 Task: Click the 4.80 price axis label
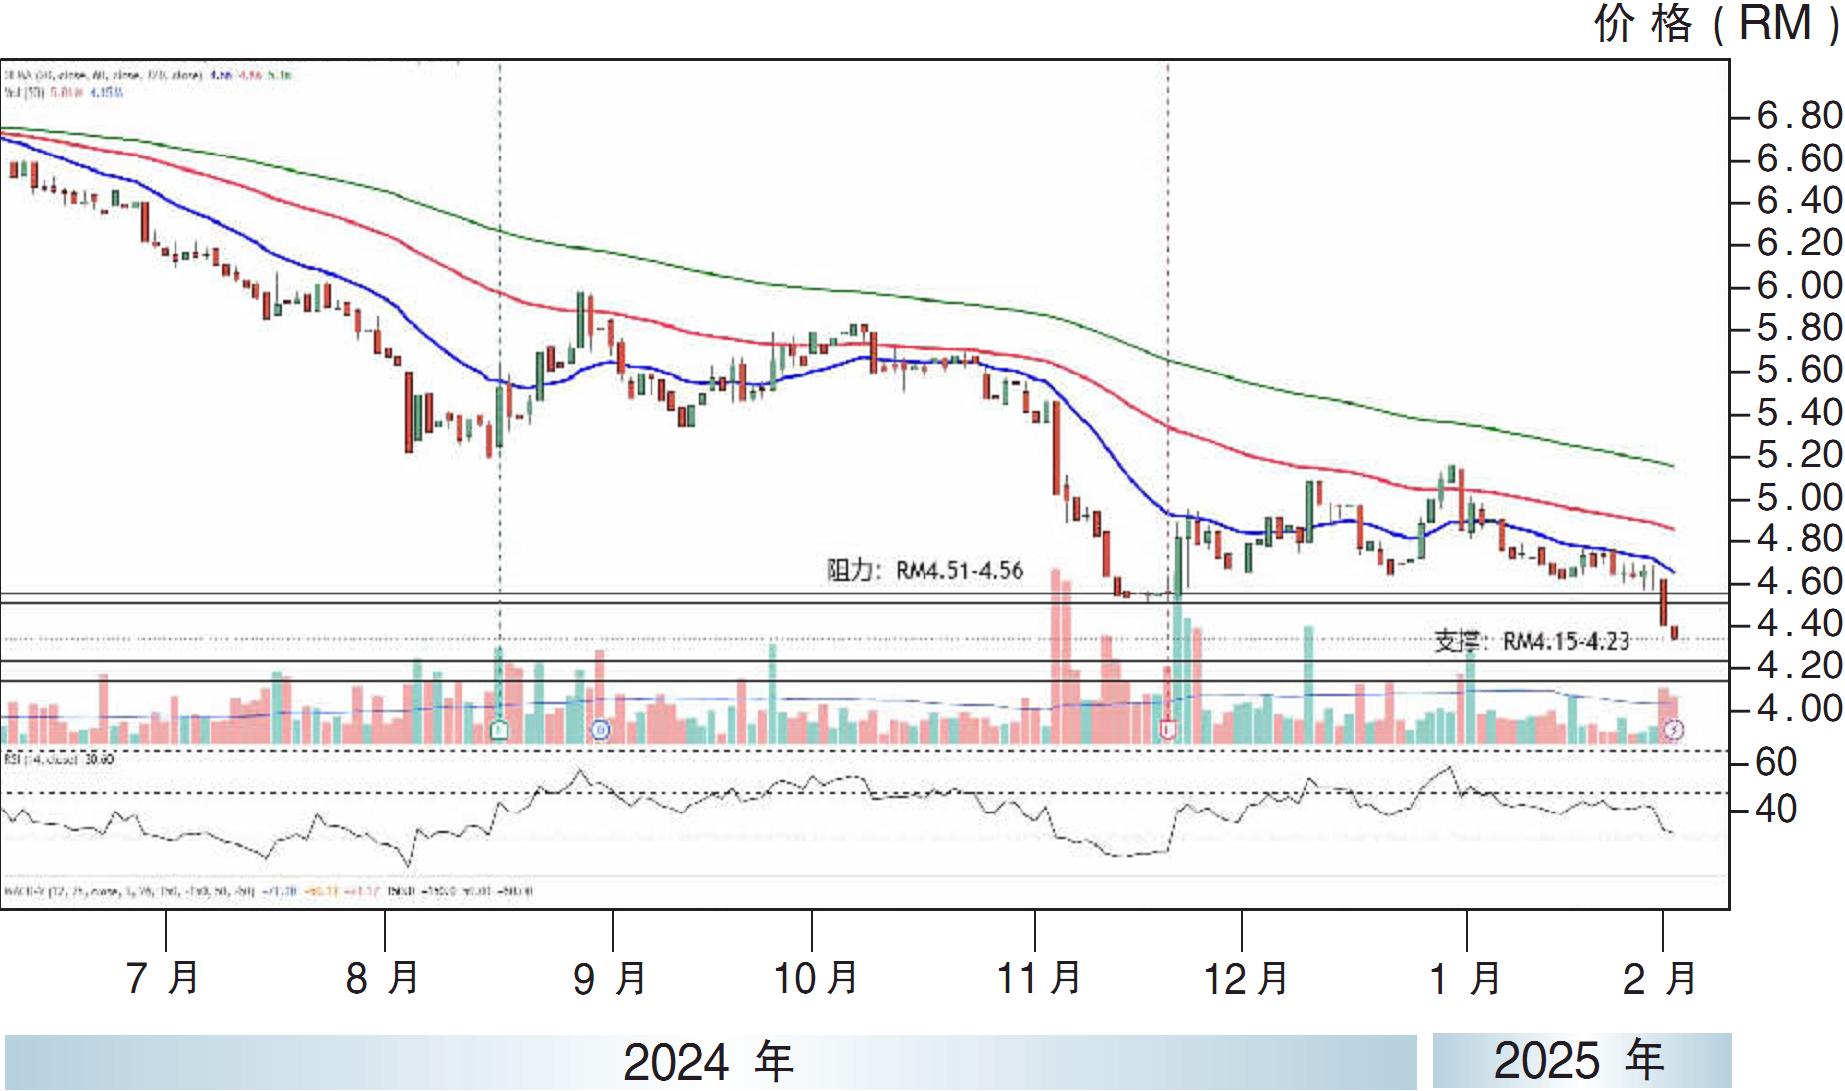click(1800, 539)
